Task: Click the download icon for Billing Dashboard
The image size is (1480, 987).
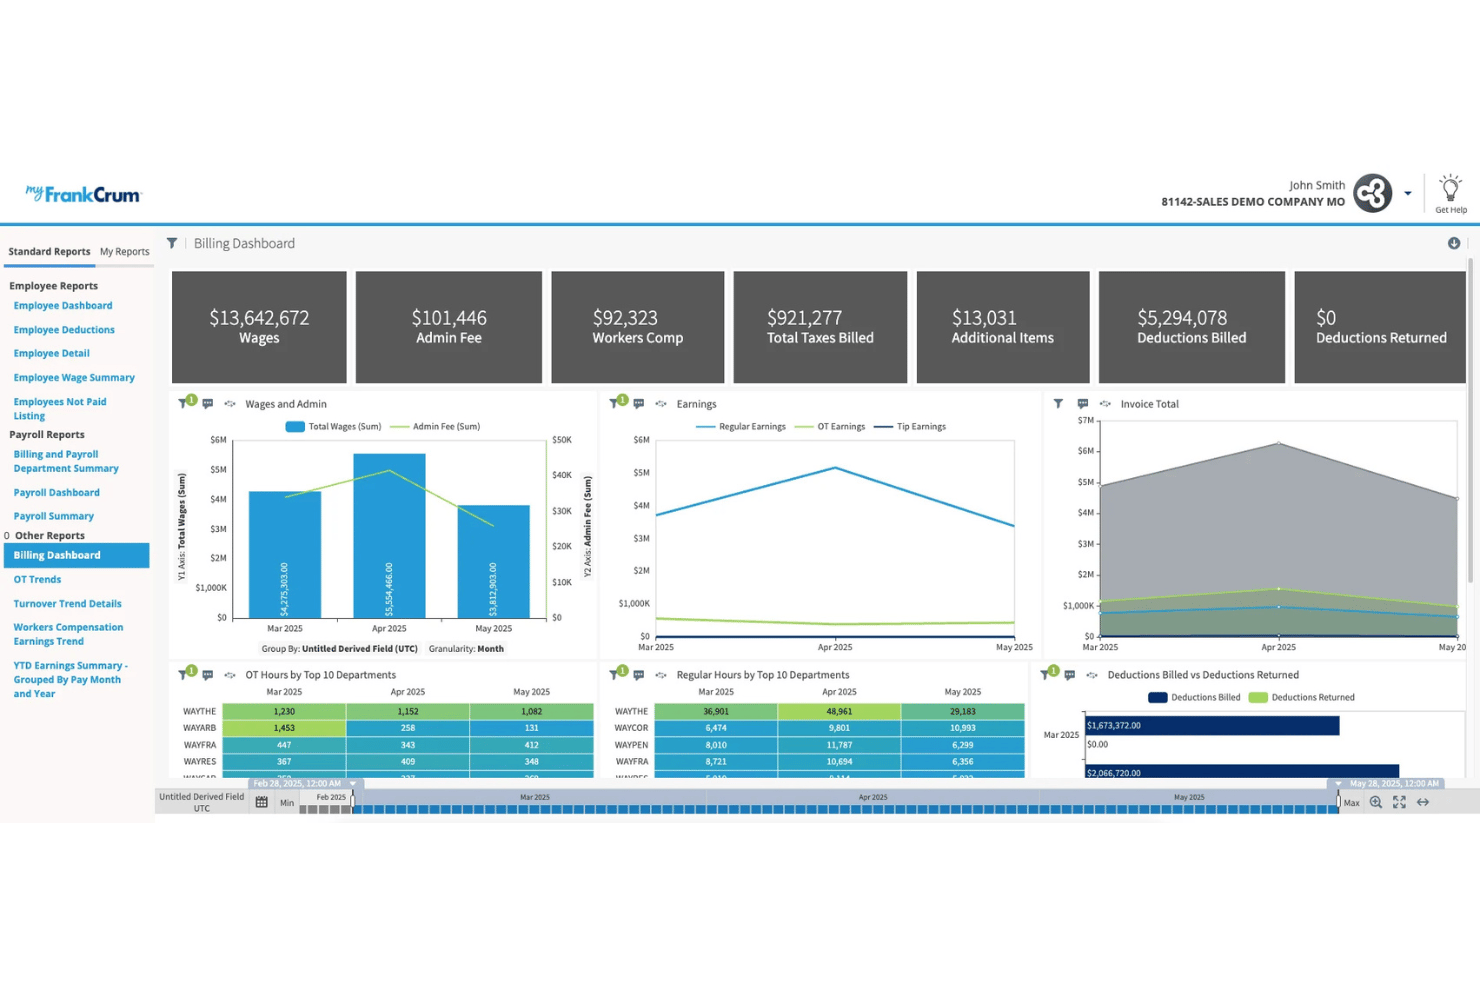Action: 1454,243
